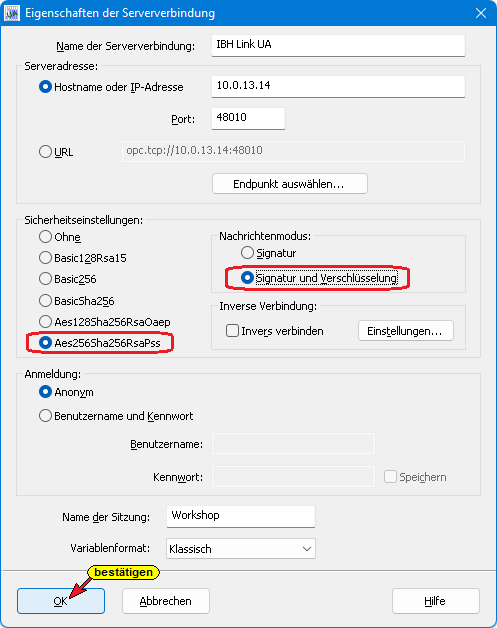Click the app icon in title bar
Viewport: 497px width, 628px height.
click(12, 13)
